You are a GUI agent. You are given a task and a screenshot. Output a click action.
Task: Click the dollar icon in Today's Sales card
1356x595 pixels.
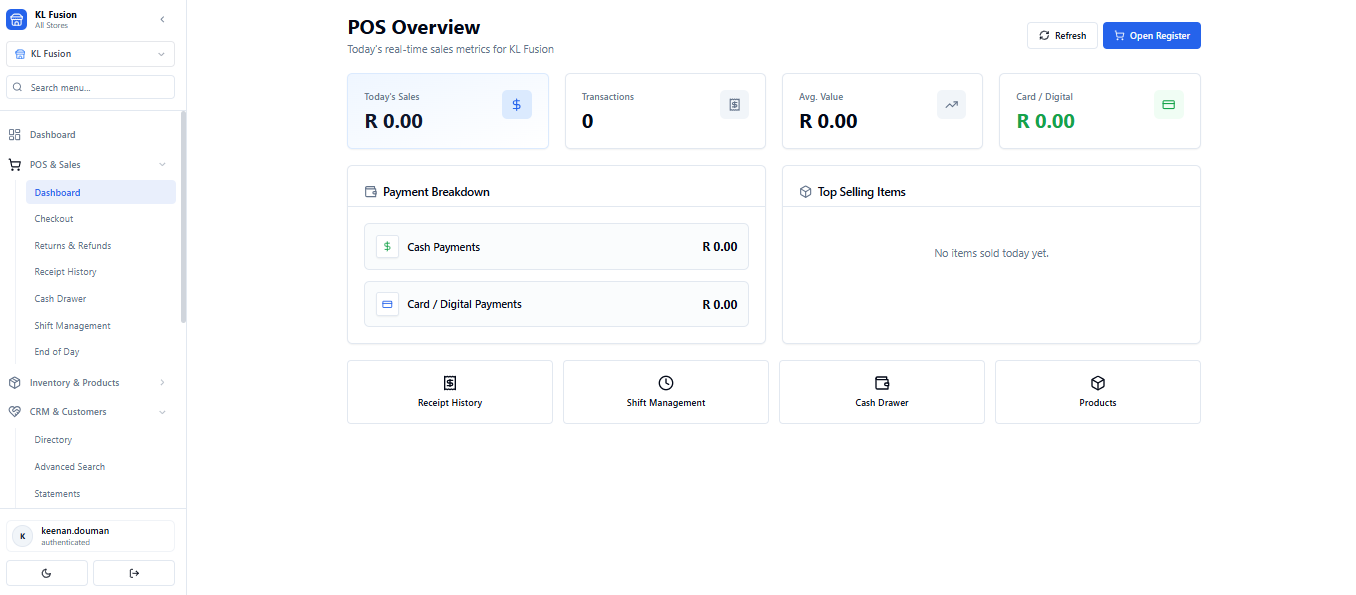516,104
